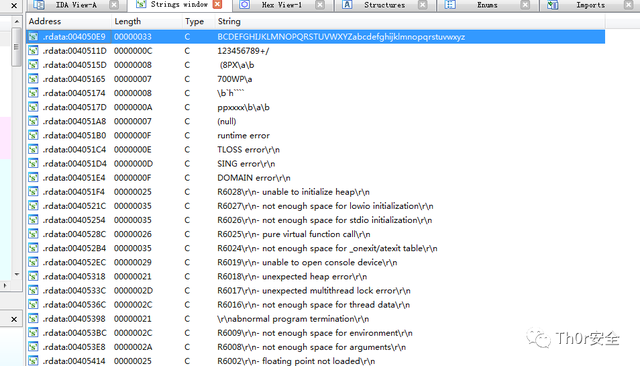Click string icon of row .rdata:00405318
640x366 pixels.
(33, 277)
